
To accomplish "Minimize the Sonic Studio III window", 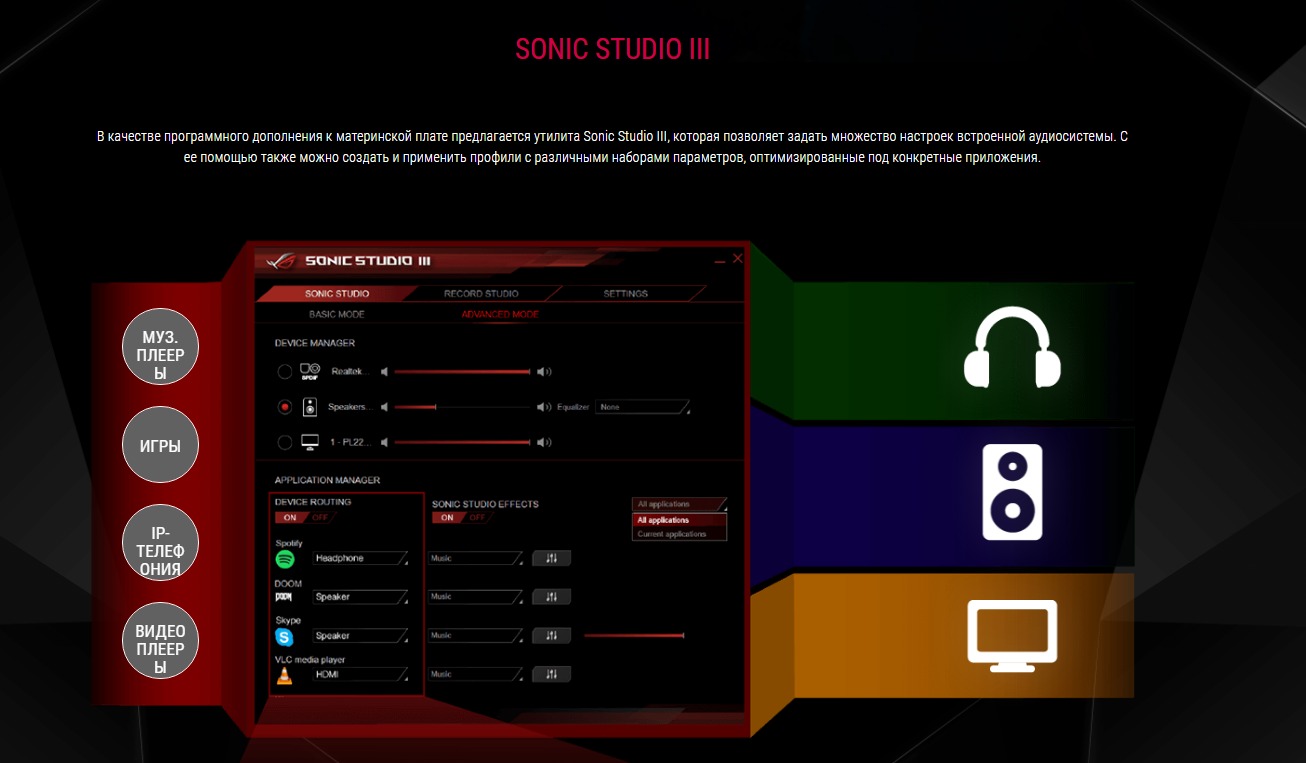I will point(720,260).
